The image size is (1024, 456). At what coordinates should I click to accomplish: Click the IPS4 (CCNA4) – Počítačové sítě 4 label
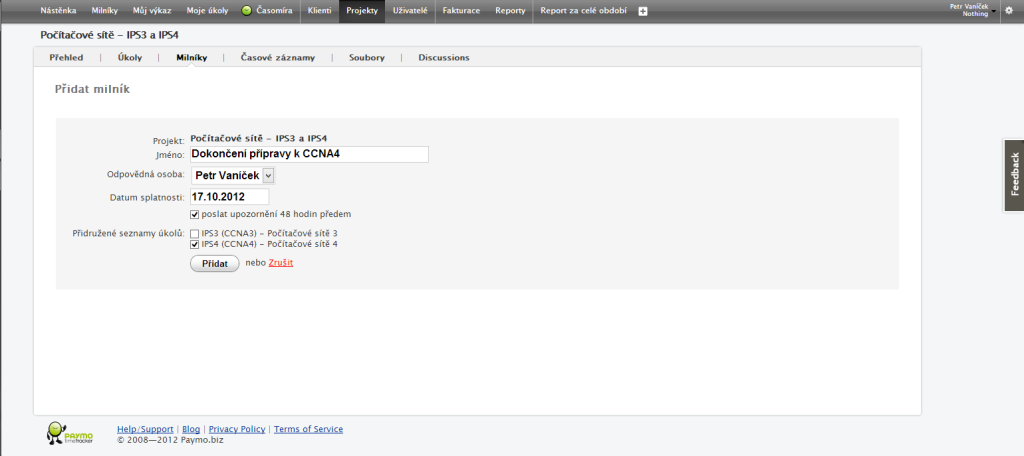coord(270,244)
